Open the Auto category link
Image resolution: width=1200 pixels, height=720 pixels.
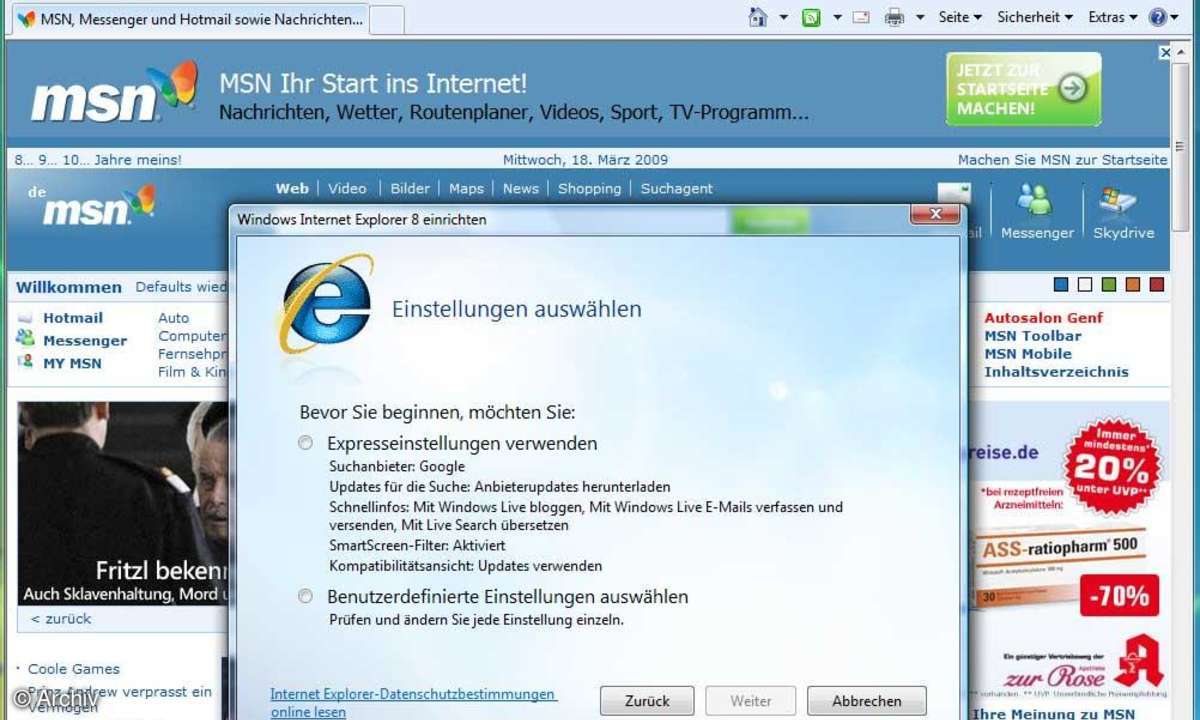coord(174,318)
